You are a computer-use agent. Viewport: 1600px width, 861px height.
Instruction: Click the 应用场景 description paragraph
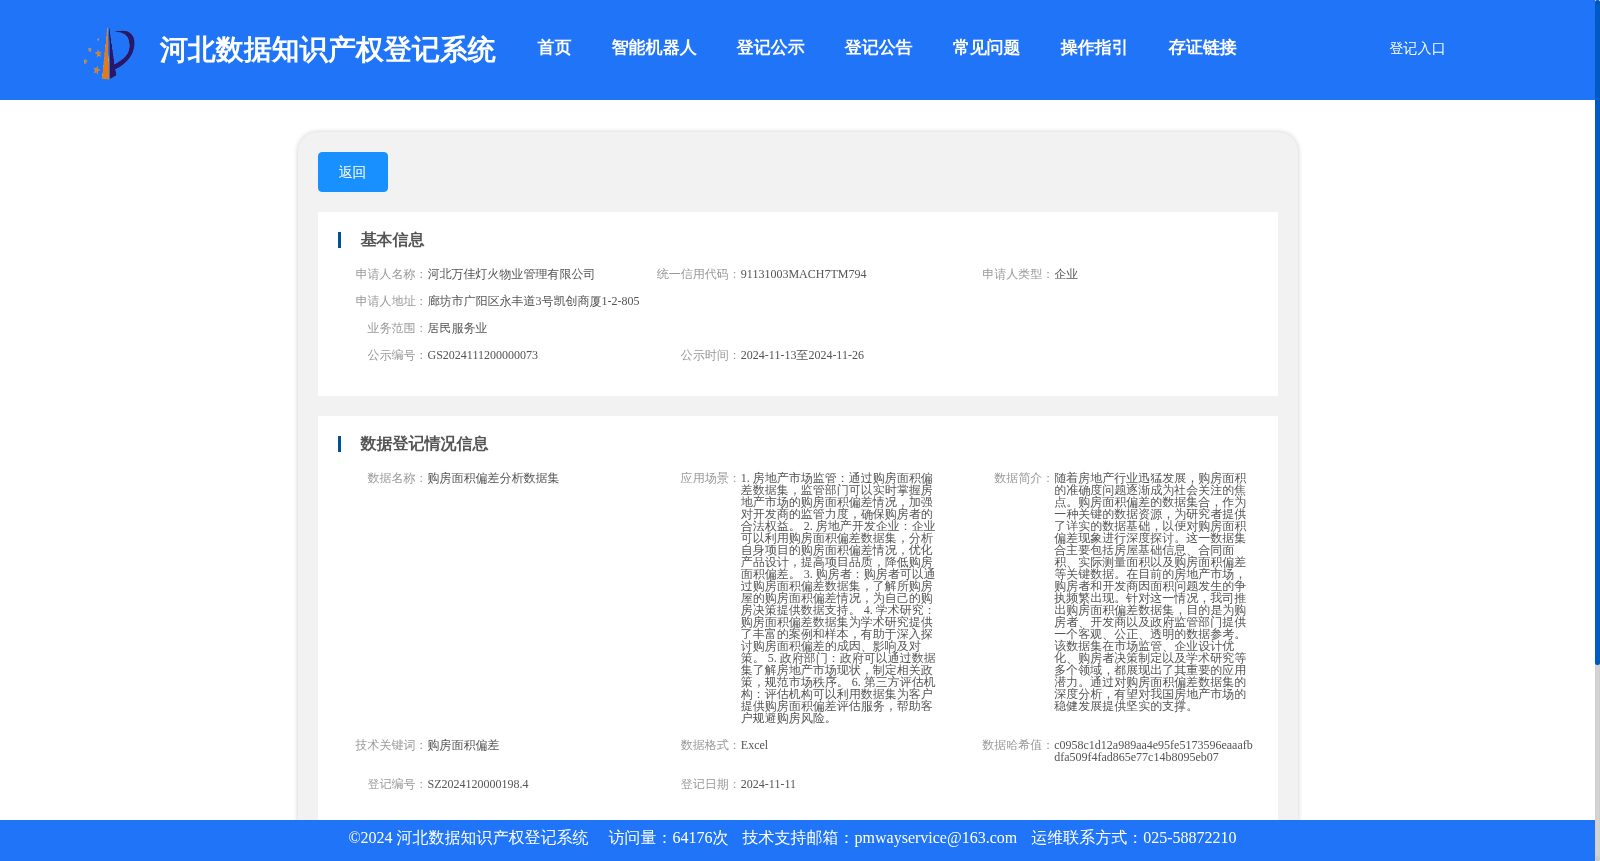[x=838, y=598]
